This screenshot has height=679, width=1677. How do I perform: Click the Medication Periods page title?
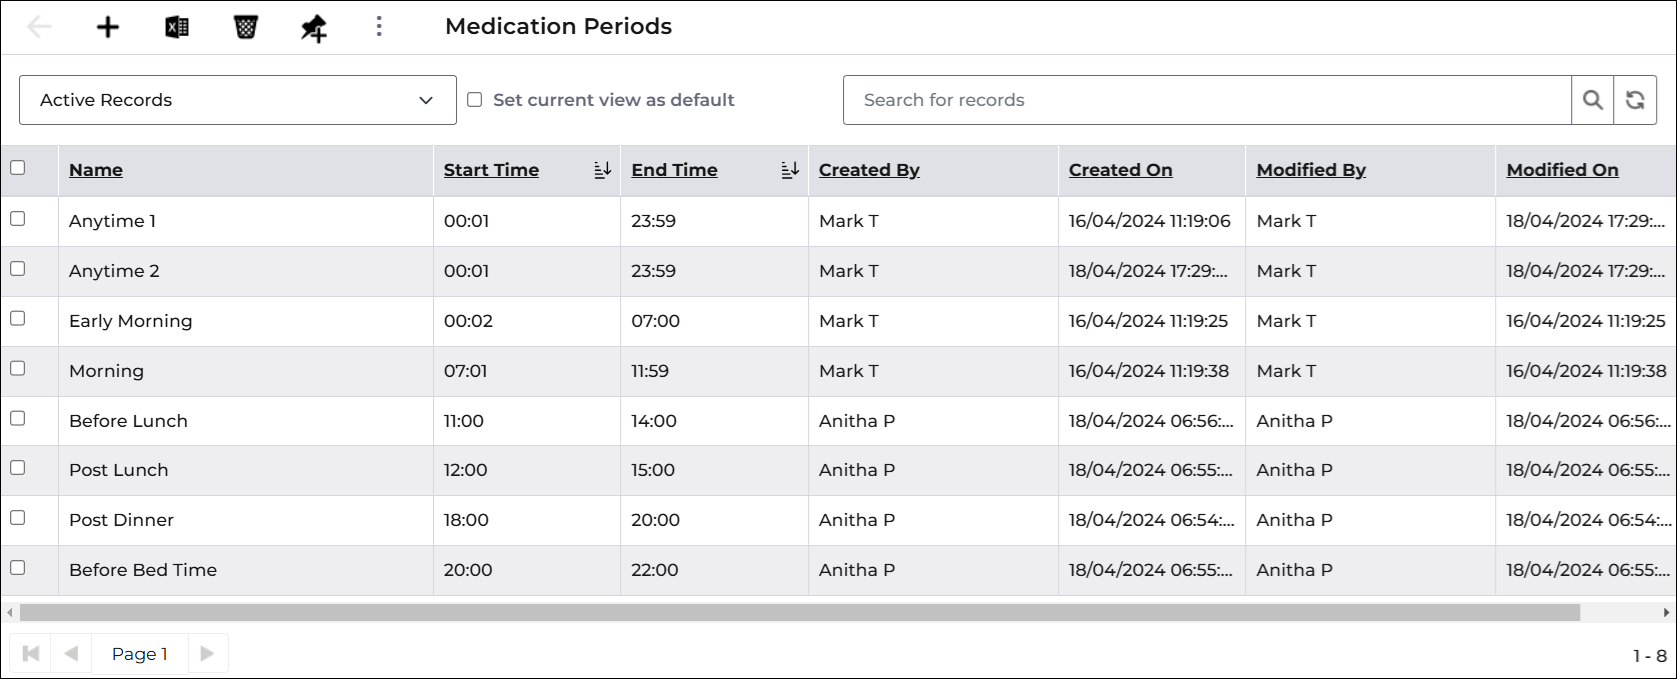(x=558, y=27)
